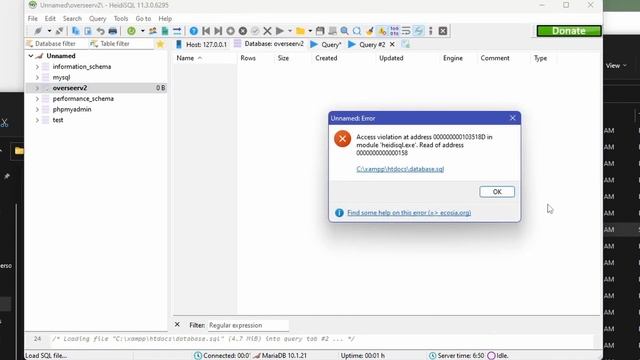The image size is (640, 360).
Task: Toggle wrap long lines button
Action: coord(406,31)
